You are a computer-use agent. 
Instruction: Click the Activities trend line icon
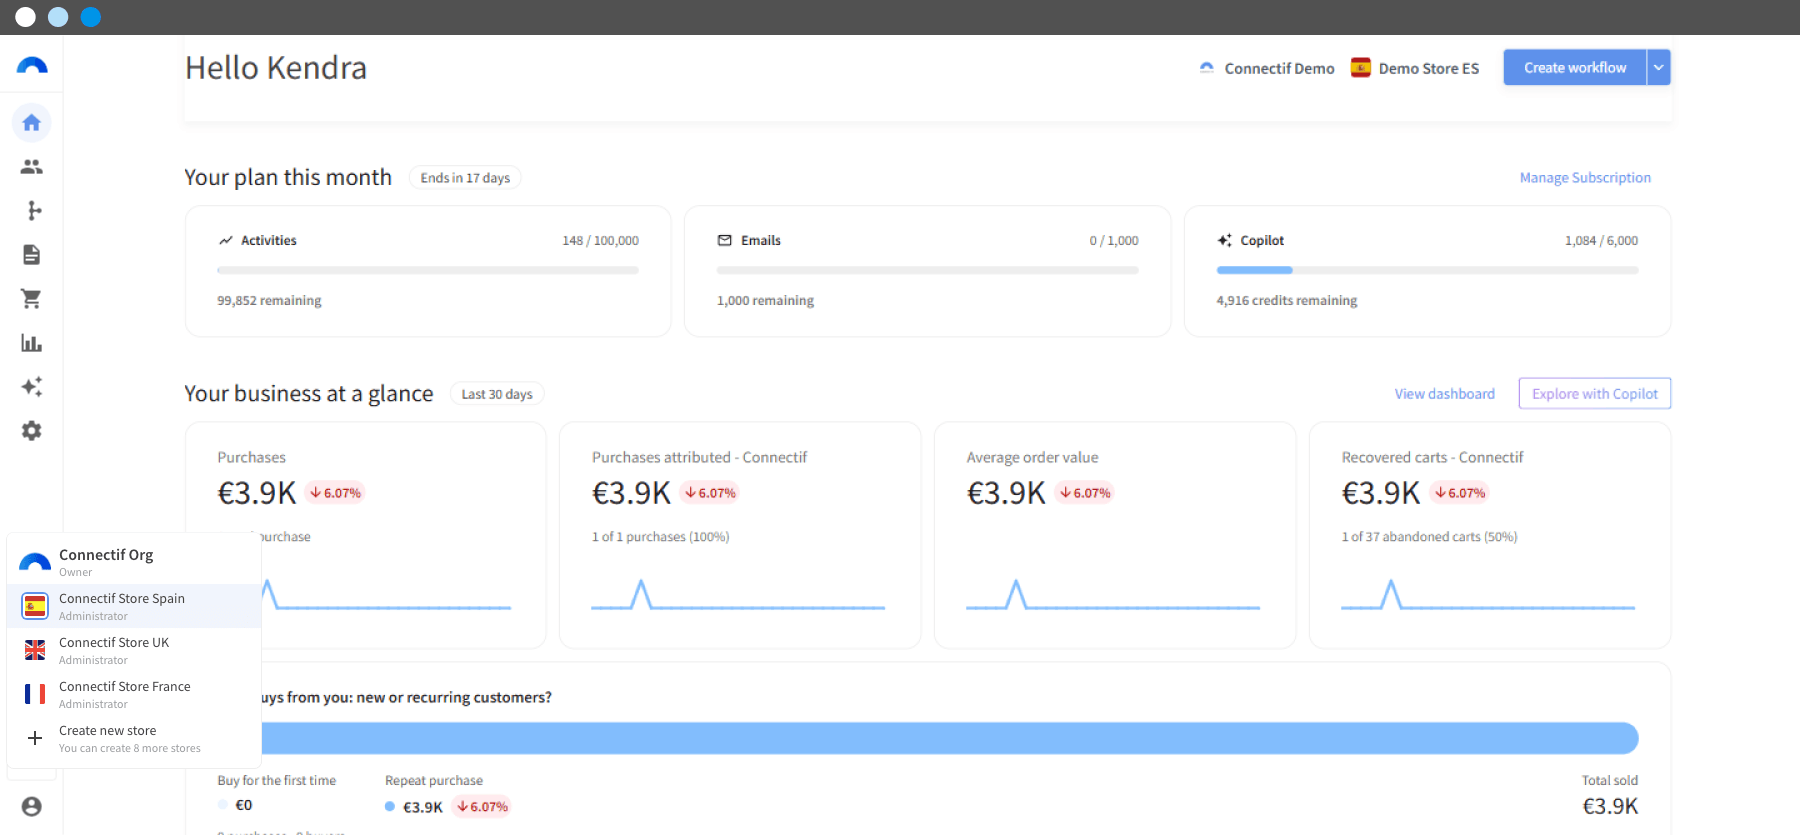[x=226, y=241]
